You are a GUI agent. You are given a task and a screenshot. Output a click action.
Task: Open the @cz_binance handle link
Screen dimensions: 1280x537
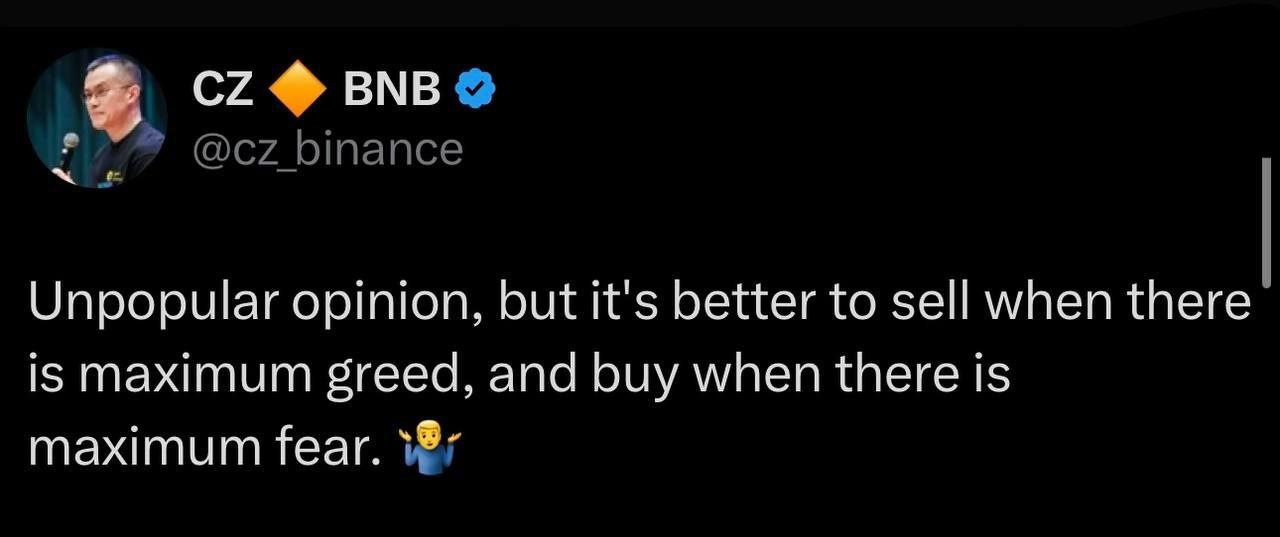(327, 150)
